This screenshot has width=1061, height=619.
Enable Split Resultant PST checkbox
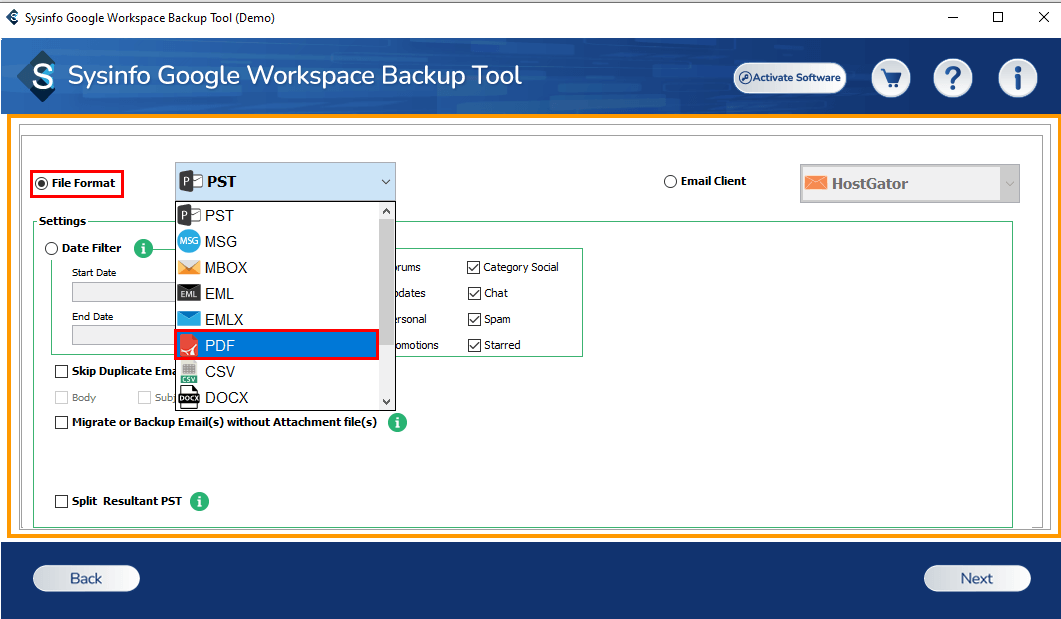click(62, 501)
